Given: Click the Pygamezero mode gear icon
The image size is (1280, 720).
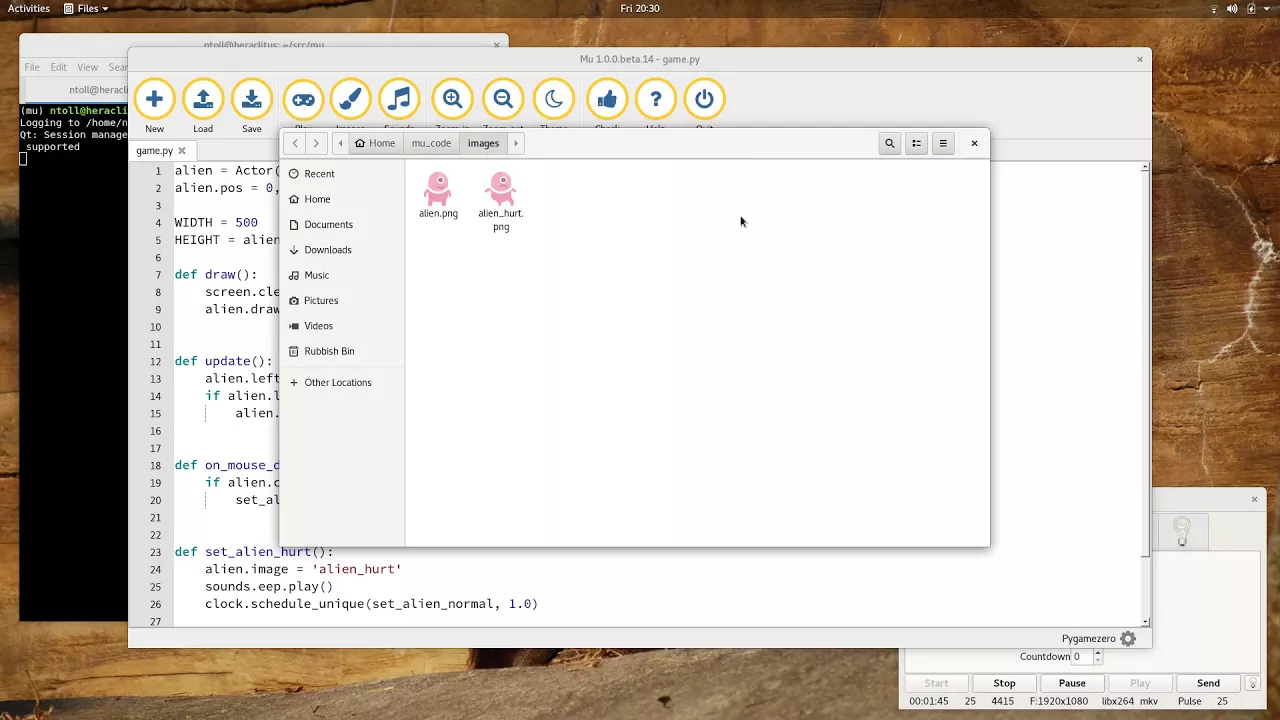Looking at the screenshot, I should pyautogui.click(x=1128, y=638).
